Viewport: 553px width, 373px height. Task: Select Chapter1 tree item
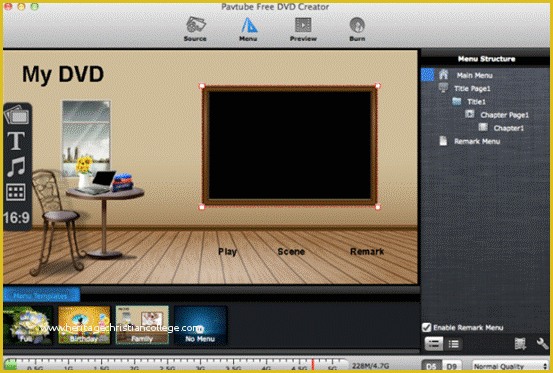(509, 128)
